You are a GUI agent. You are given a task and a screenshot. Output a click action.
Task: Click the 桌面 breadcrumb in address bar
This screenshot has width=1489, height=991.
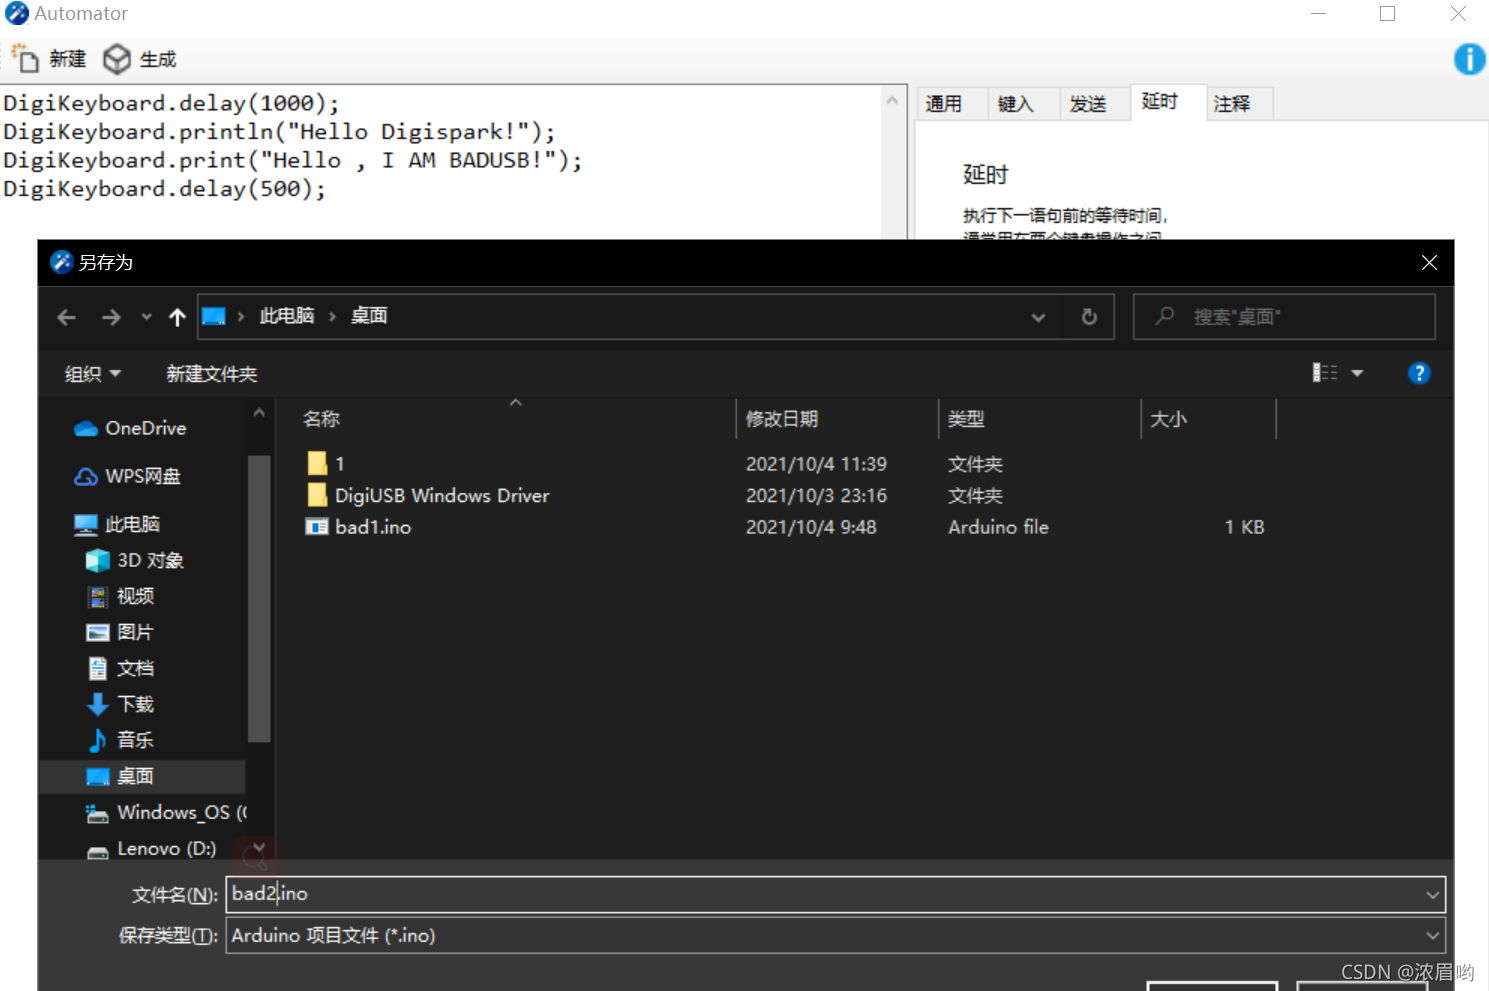[369, 316]
